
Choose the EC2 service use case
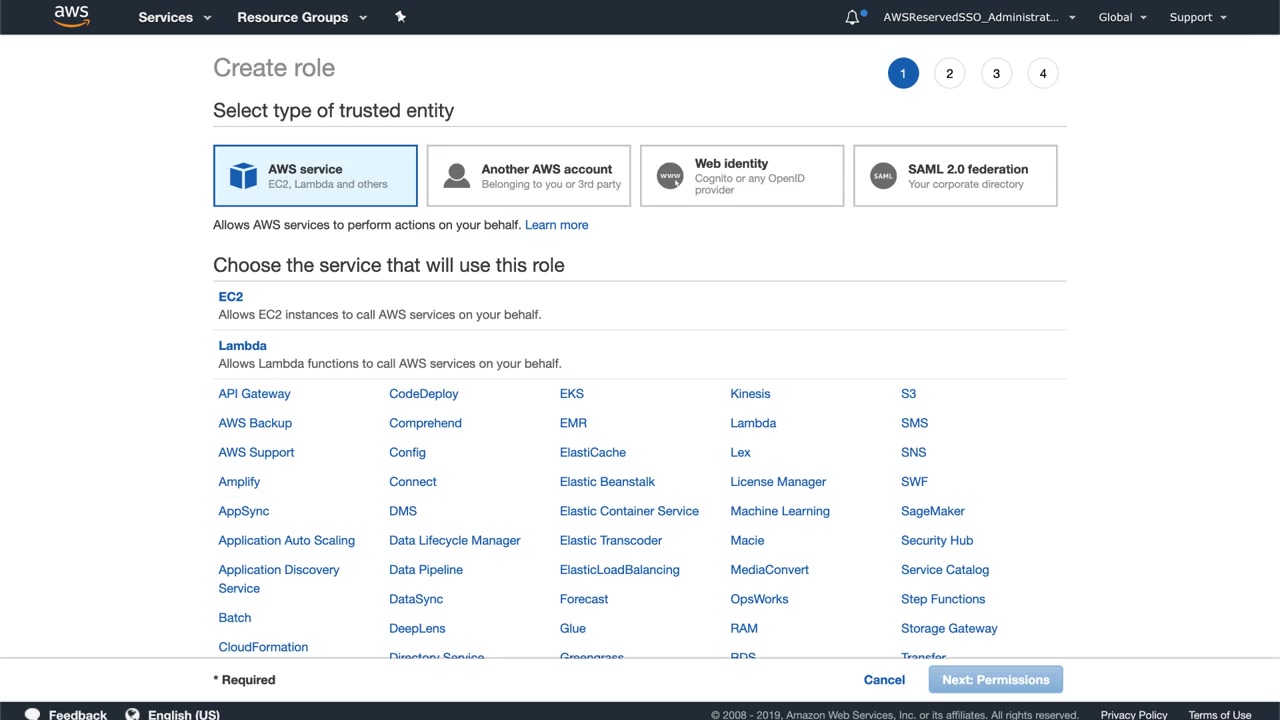pos(231,297)
